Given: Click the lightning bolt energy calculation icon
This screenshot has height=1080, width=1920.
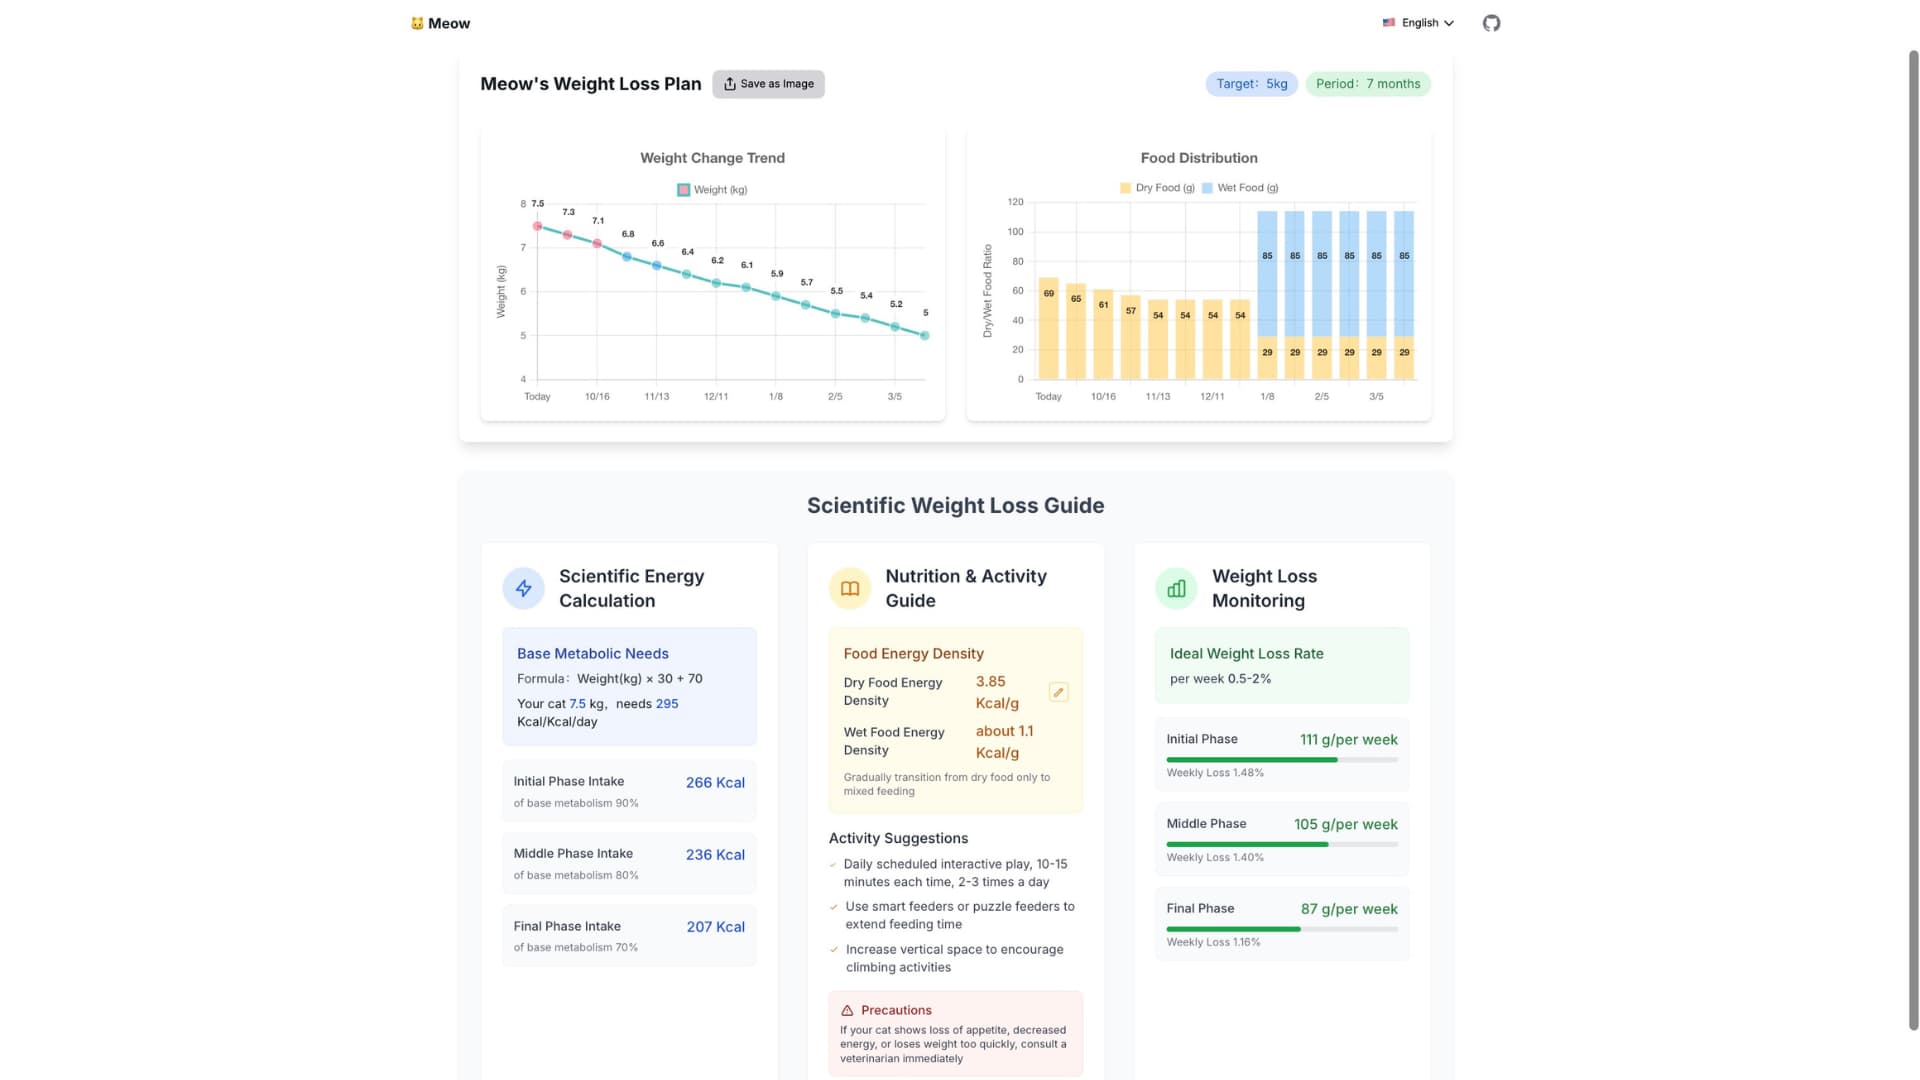Looking at the screenshot, I should coord(523,589).
